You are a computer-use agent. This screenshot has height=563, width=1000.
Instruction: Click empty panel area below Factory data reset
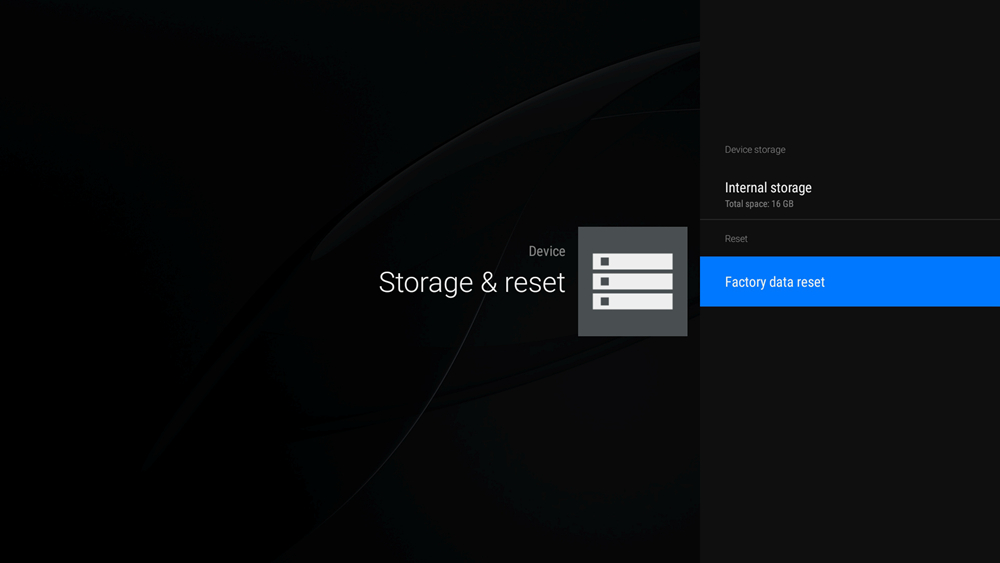point(849,434)
